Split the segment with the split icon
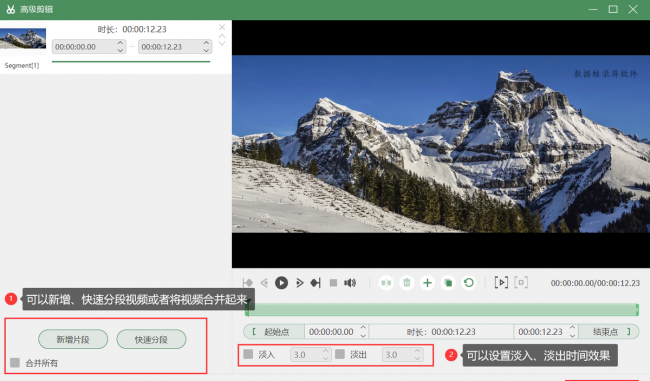This screenshot has width=650, height=381. coord(386,283)
